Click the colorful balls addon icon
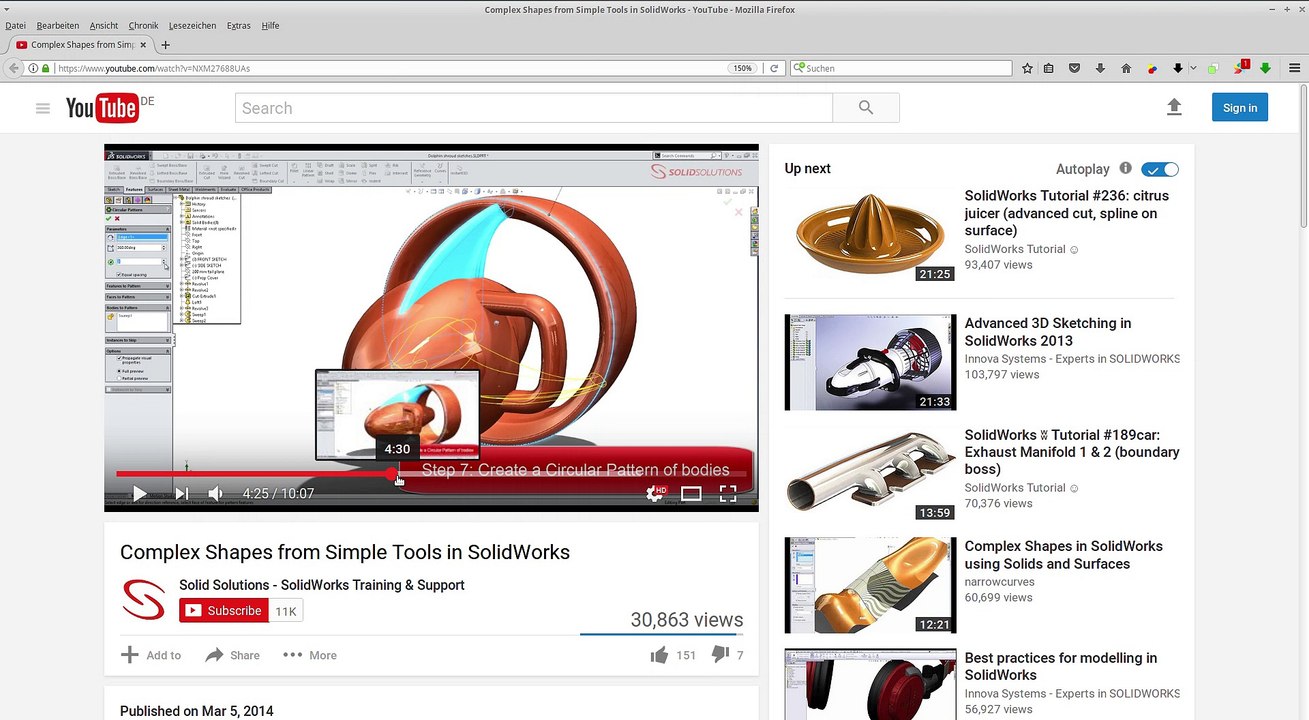The width and height of the screenshot is (1309, 720). [x=1152, y=68]
